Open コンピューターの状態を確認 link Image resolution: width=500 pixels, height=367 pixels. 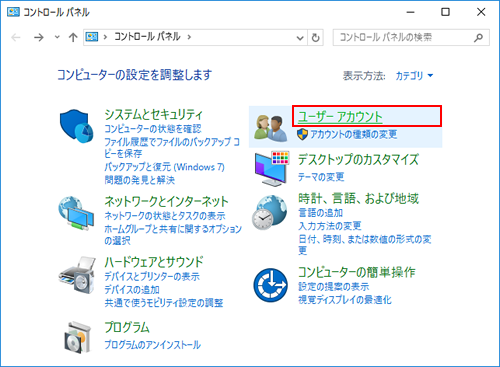point(153,129)
